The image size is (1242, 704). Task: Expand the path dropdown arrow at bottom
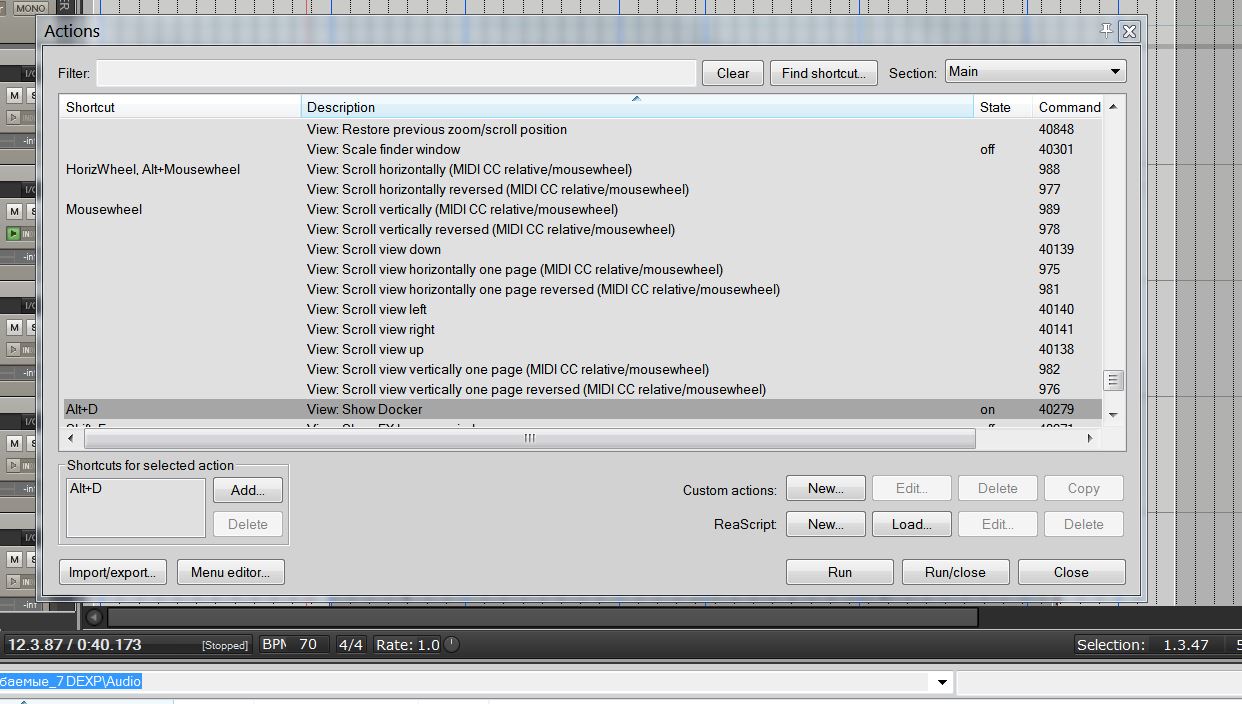[x=941, y=682]
